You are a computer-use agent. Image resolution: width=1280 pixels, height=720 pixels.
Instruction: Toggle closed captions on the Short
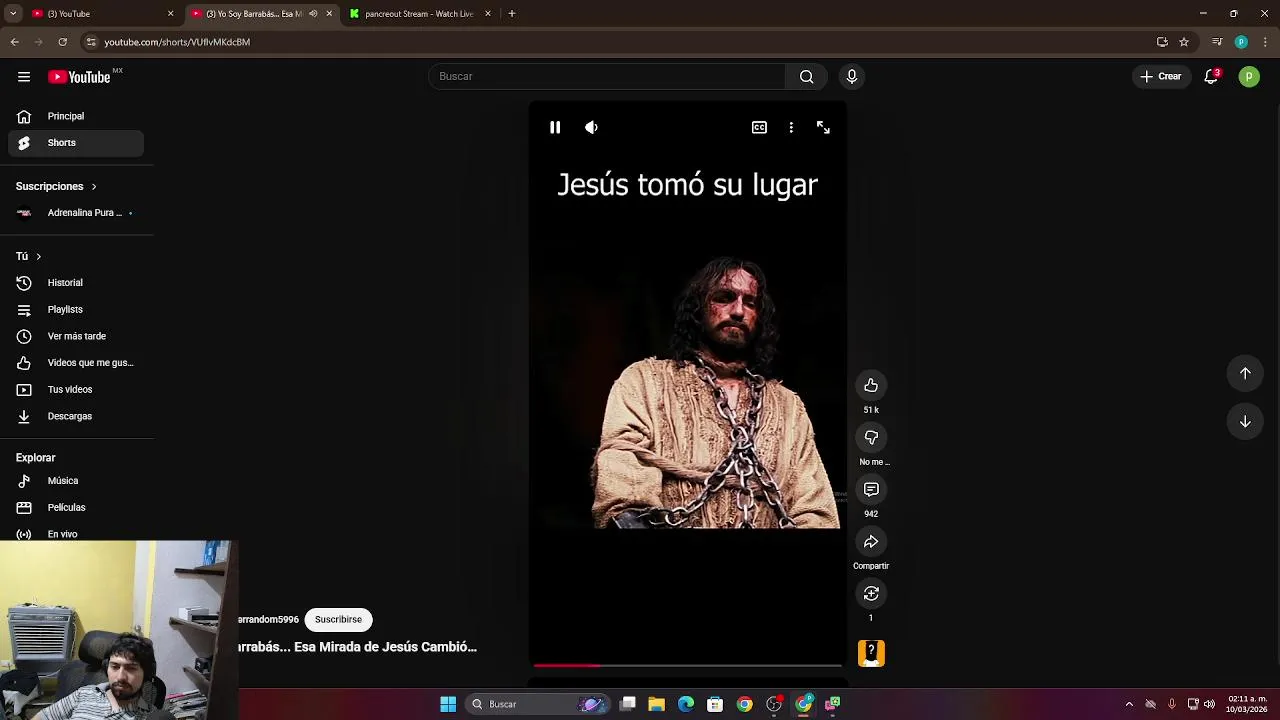coord(759,127)
